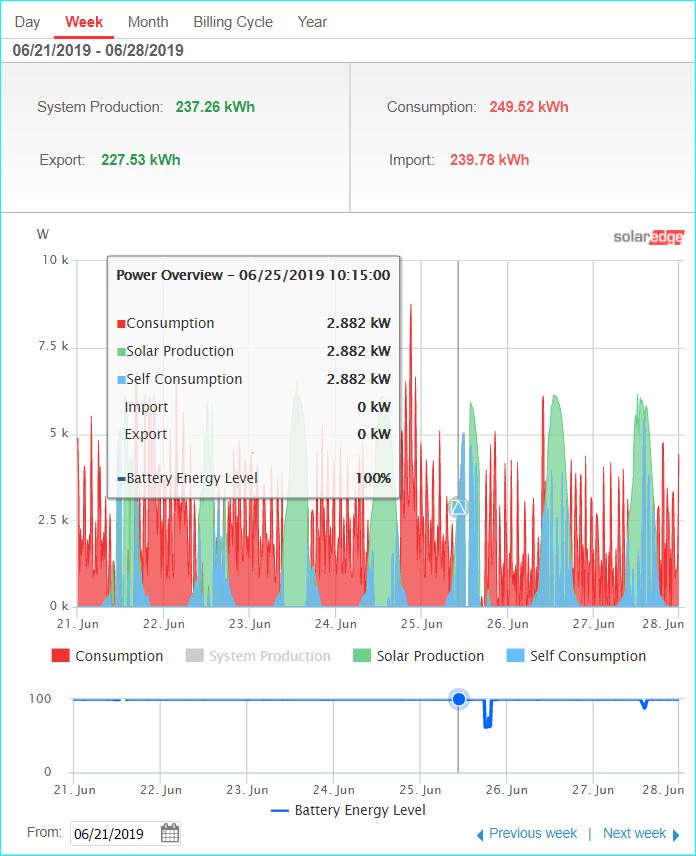696x856 pixels.
Task: Go to Previous week link
Action: (x=533, y=833)
